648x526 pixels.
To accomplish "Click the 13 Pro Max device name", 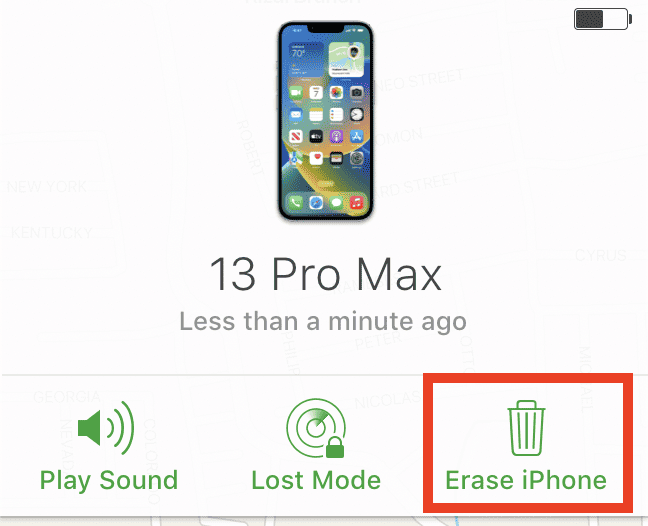I will 326,274.
